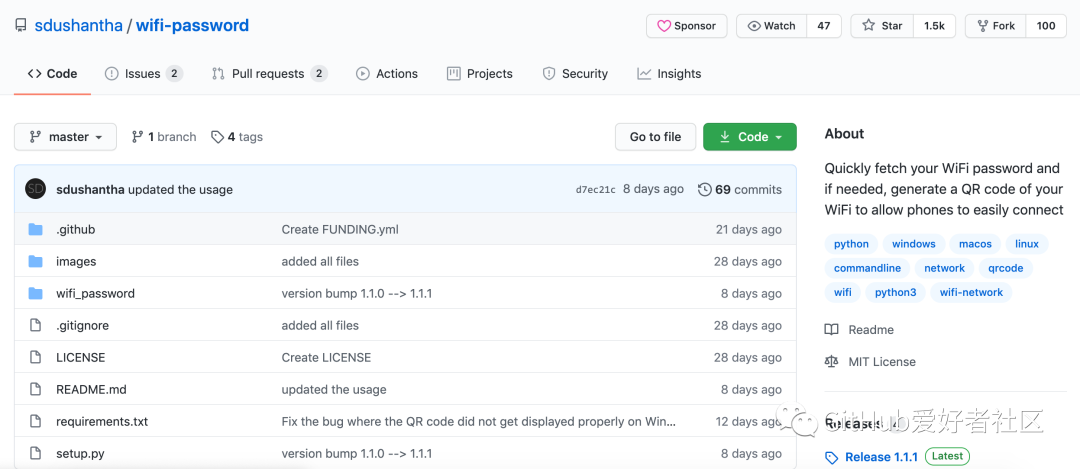Open the MIT License link
The image size is (1080, 469).
[x=871, y=362]
